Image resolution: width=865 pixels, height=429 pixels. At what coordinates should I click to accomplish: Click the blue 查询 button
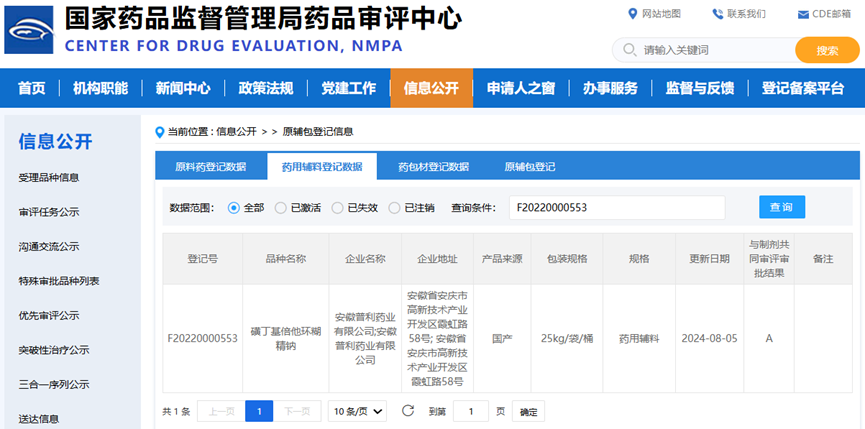pyautogui.click(x=781, y=207)
